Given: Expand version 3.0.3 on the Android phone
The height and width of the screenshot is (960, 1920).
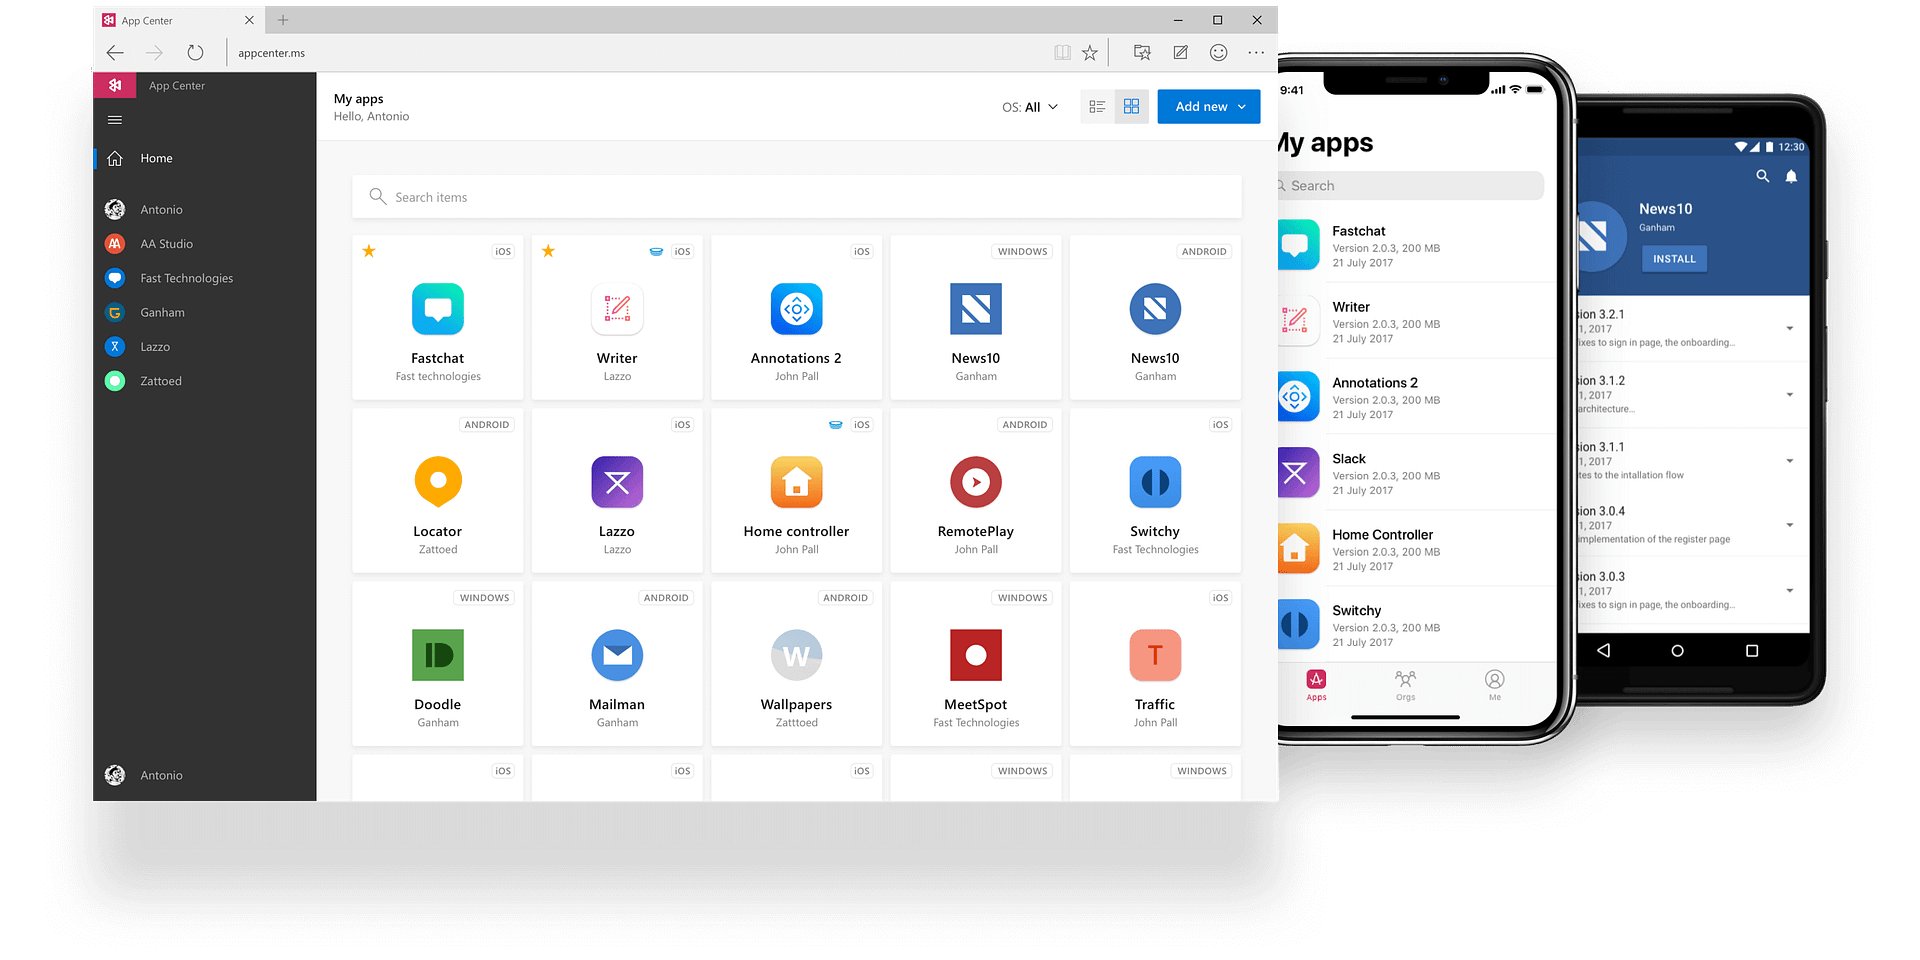Looking at the screenshot, I should click(1790, 591).
